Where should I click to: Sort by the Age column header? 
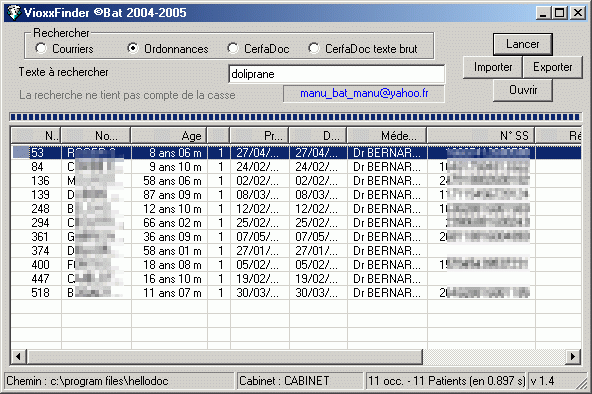169,135
